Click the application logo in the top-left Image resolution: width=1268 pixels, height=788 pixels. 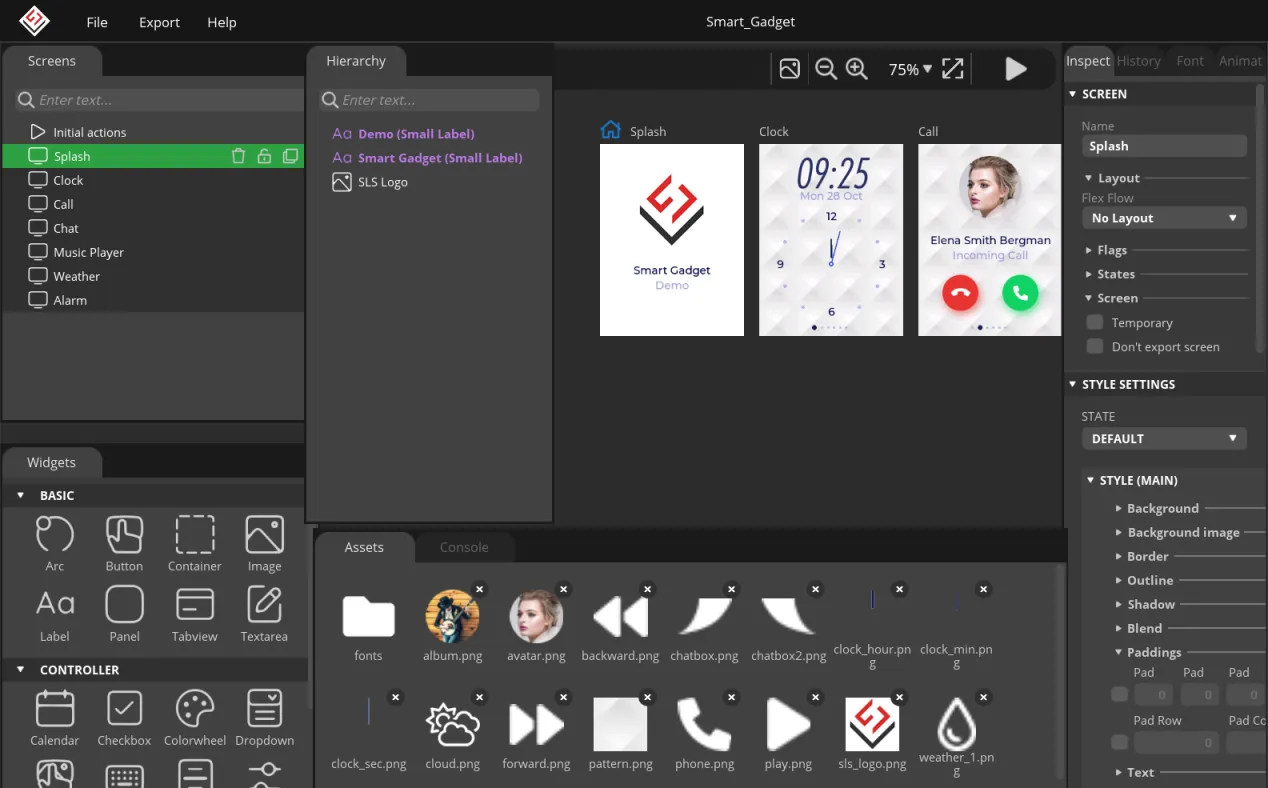click(x=34, y=21)
